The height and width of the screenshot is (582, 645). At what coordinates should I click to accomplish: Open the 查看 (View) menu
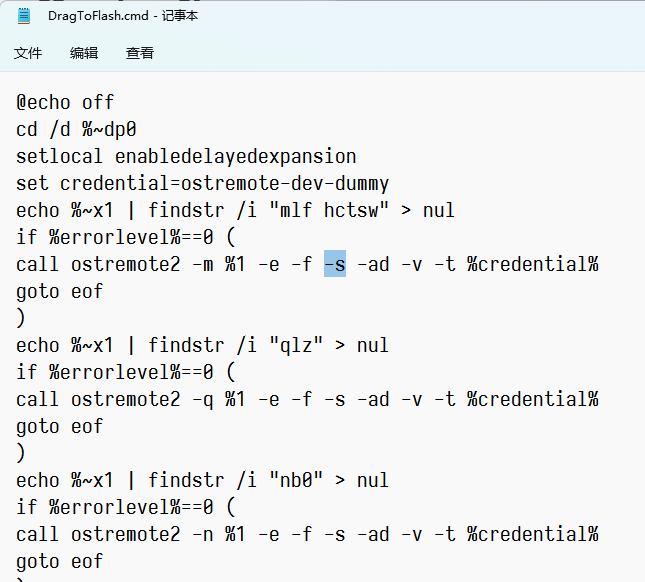pyautogui.click(x=140, y=53)
